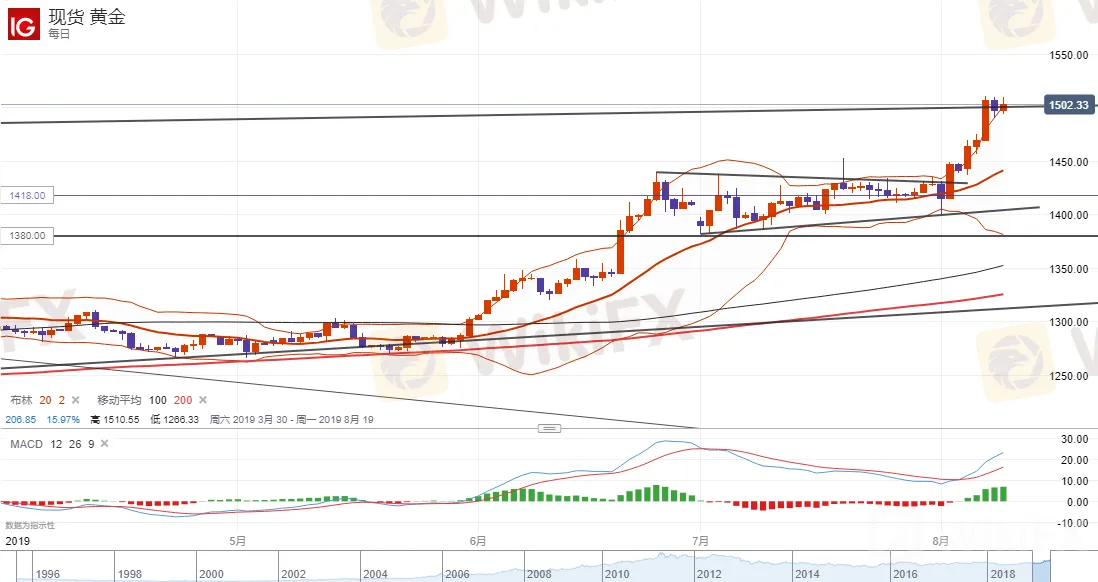Click the MACD axis value 0.00
The width and height of the screenshot is (1098, 582).
(1077, 502)
